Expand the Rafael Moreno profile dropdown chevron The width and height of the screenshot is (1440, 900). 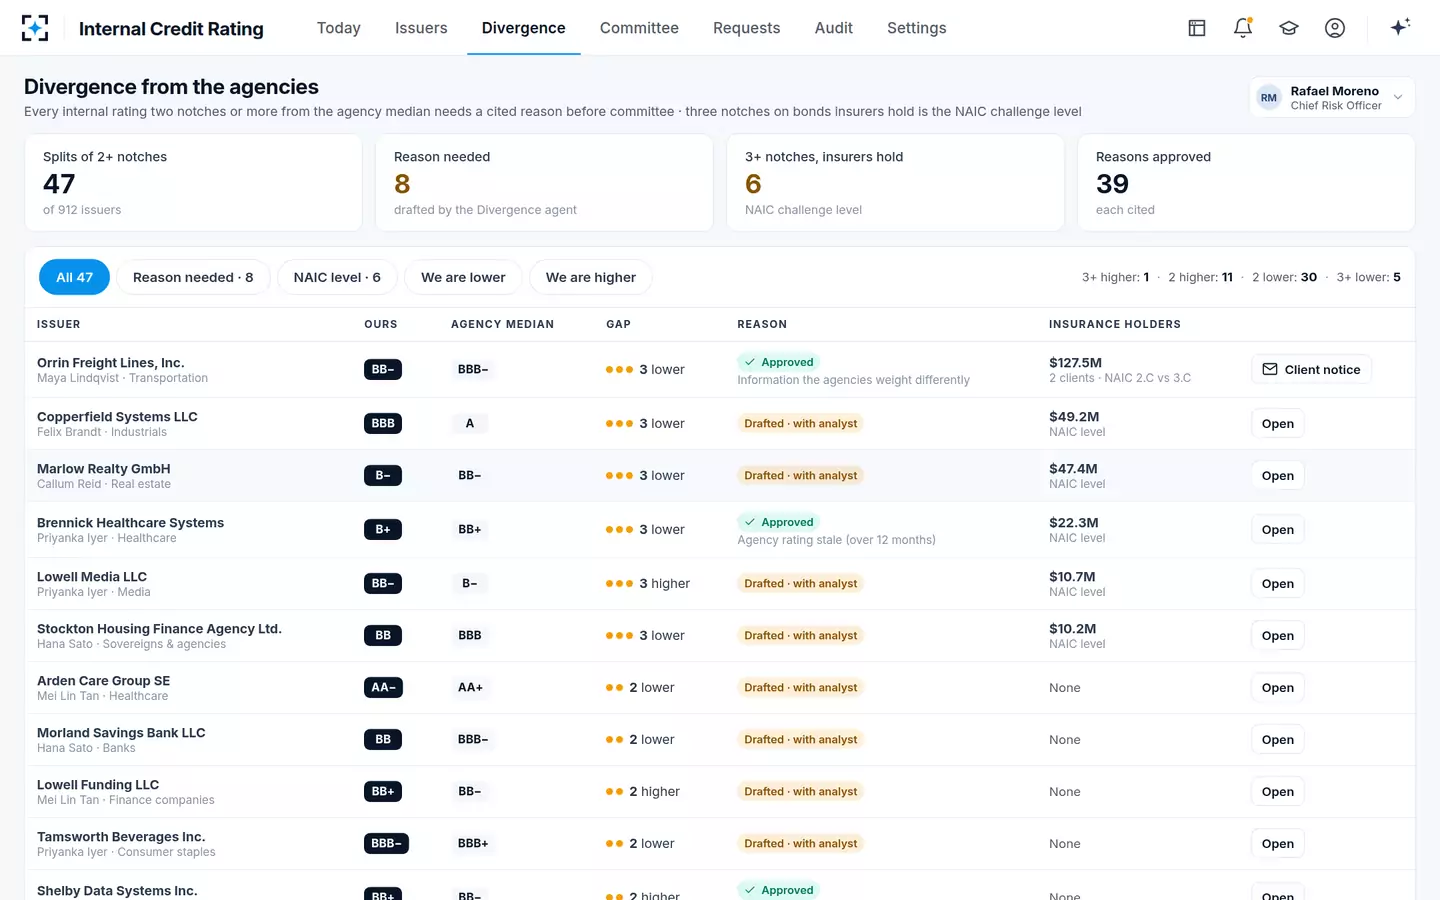point(1398,98)
